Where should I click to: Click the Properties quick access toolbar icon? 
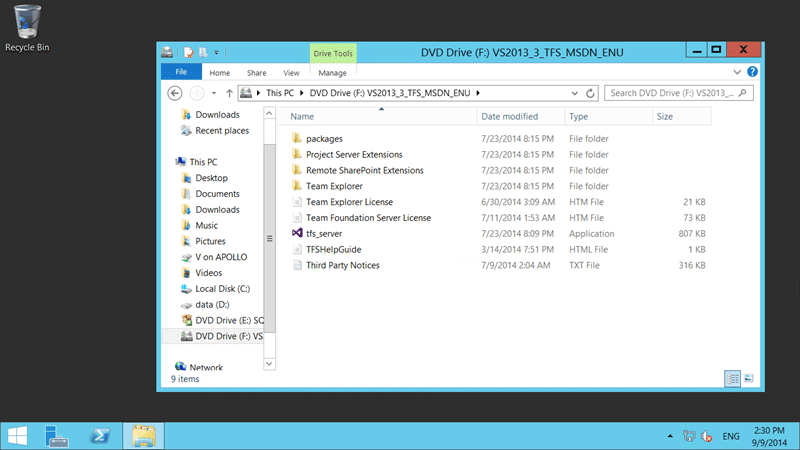(189, 52)
